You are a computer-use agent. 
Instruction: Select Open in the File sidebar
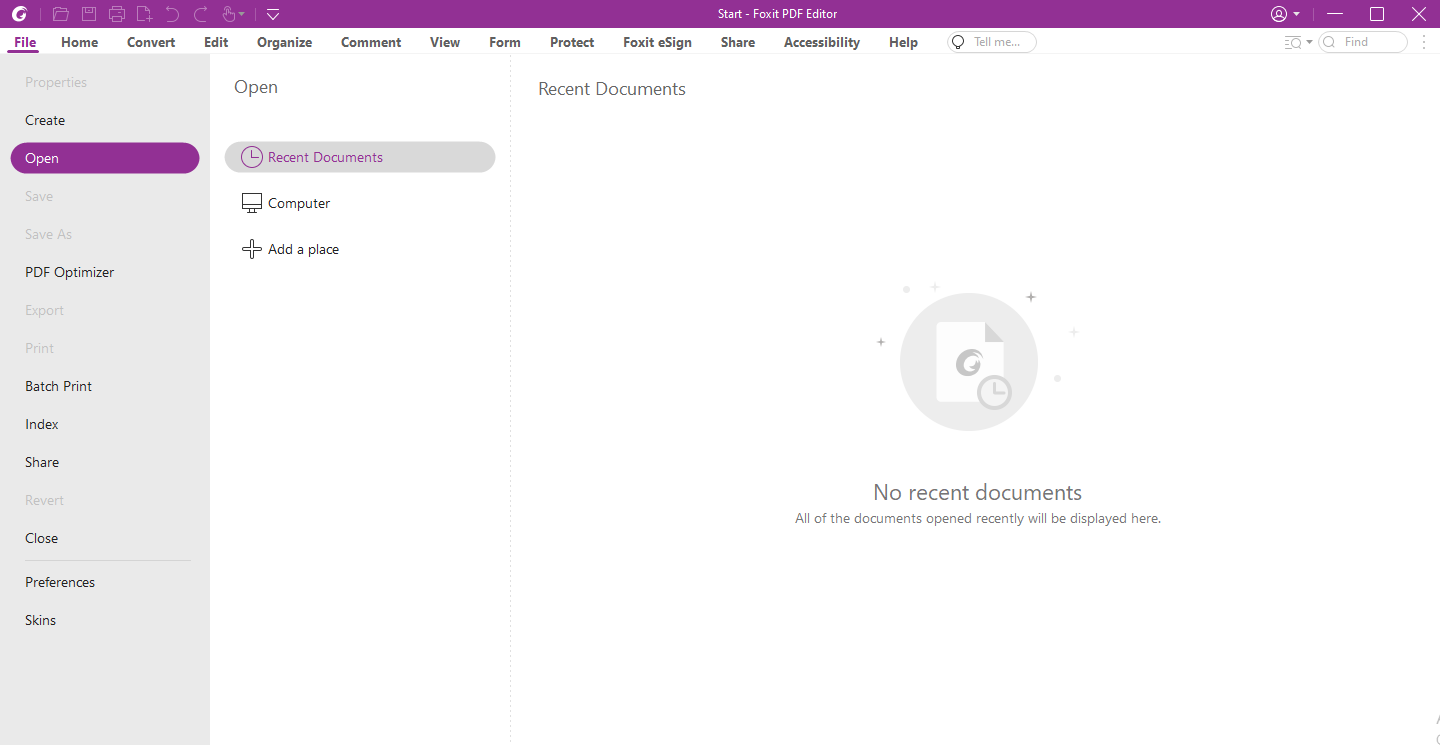click(x=105, y=158)
